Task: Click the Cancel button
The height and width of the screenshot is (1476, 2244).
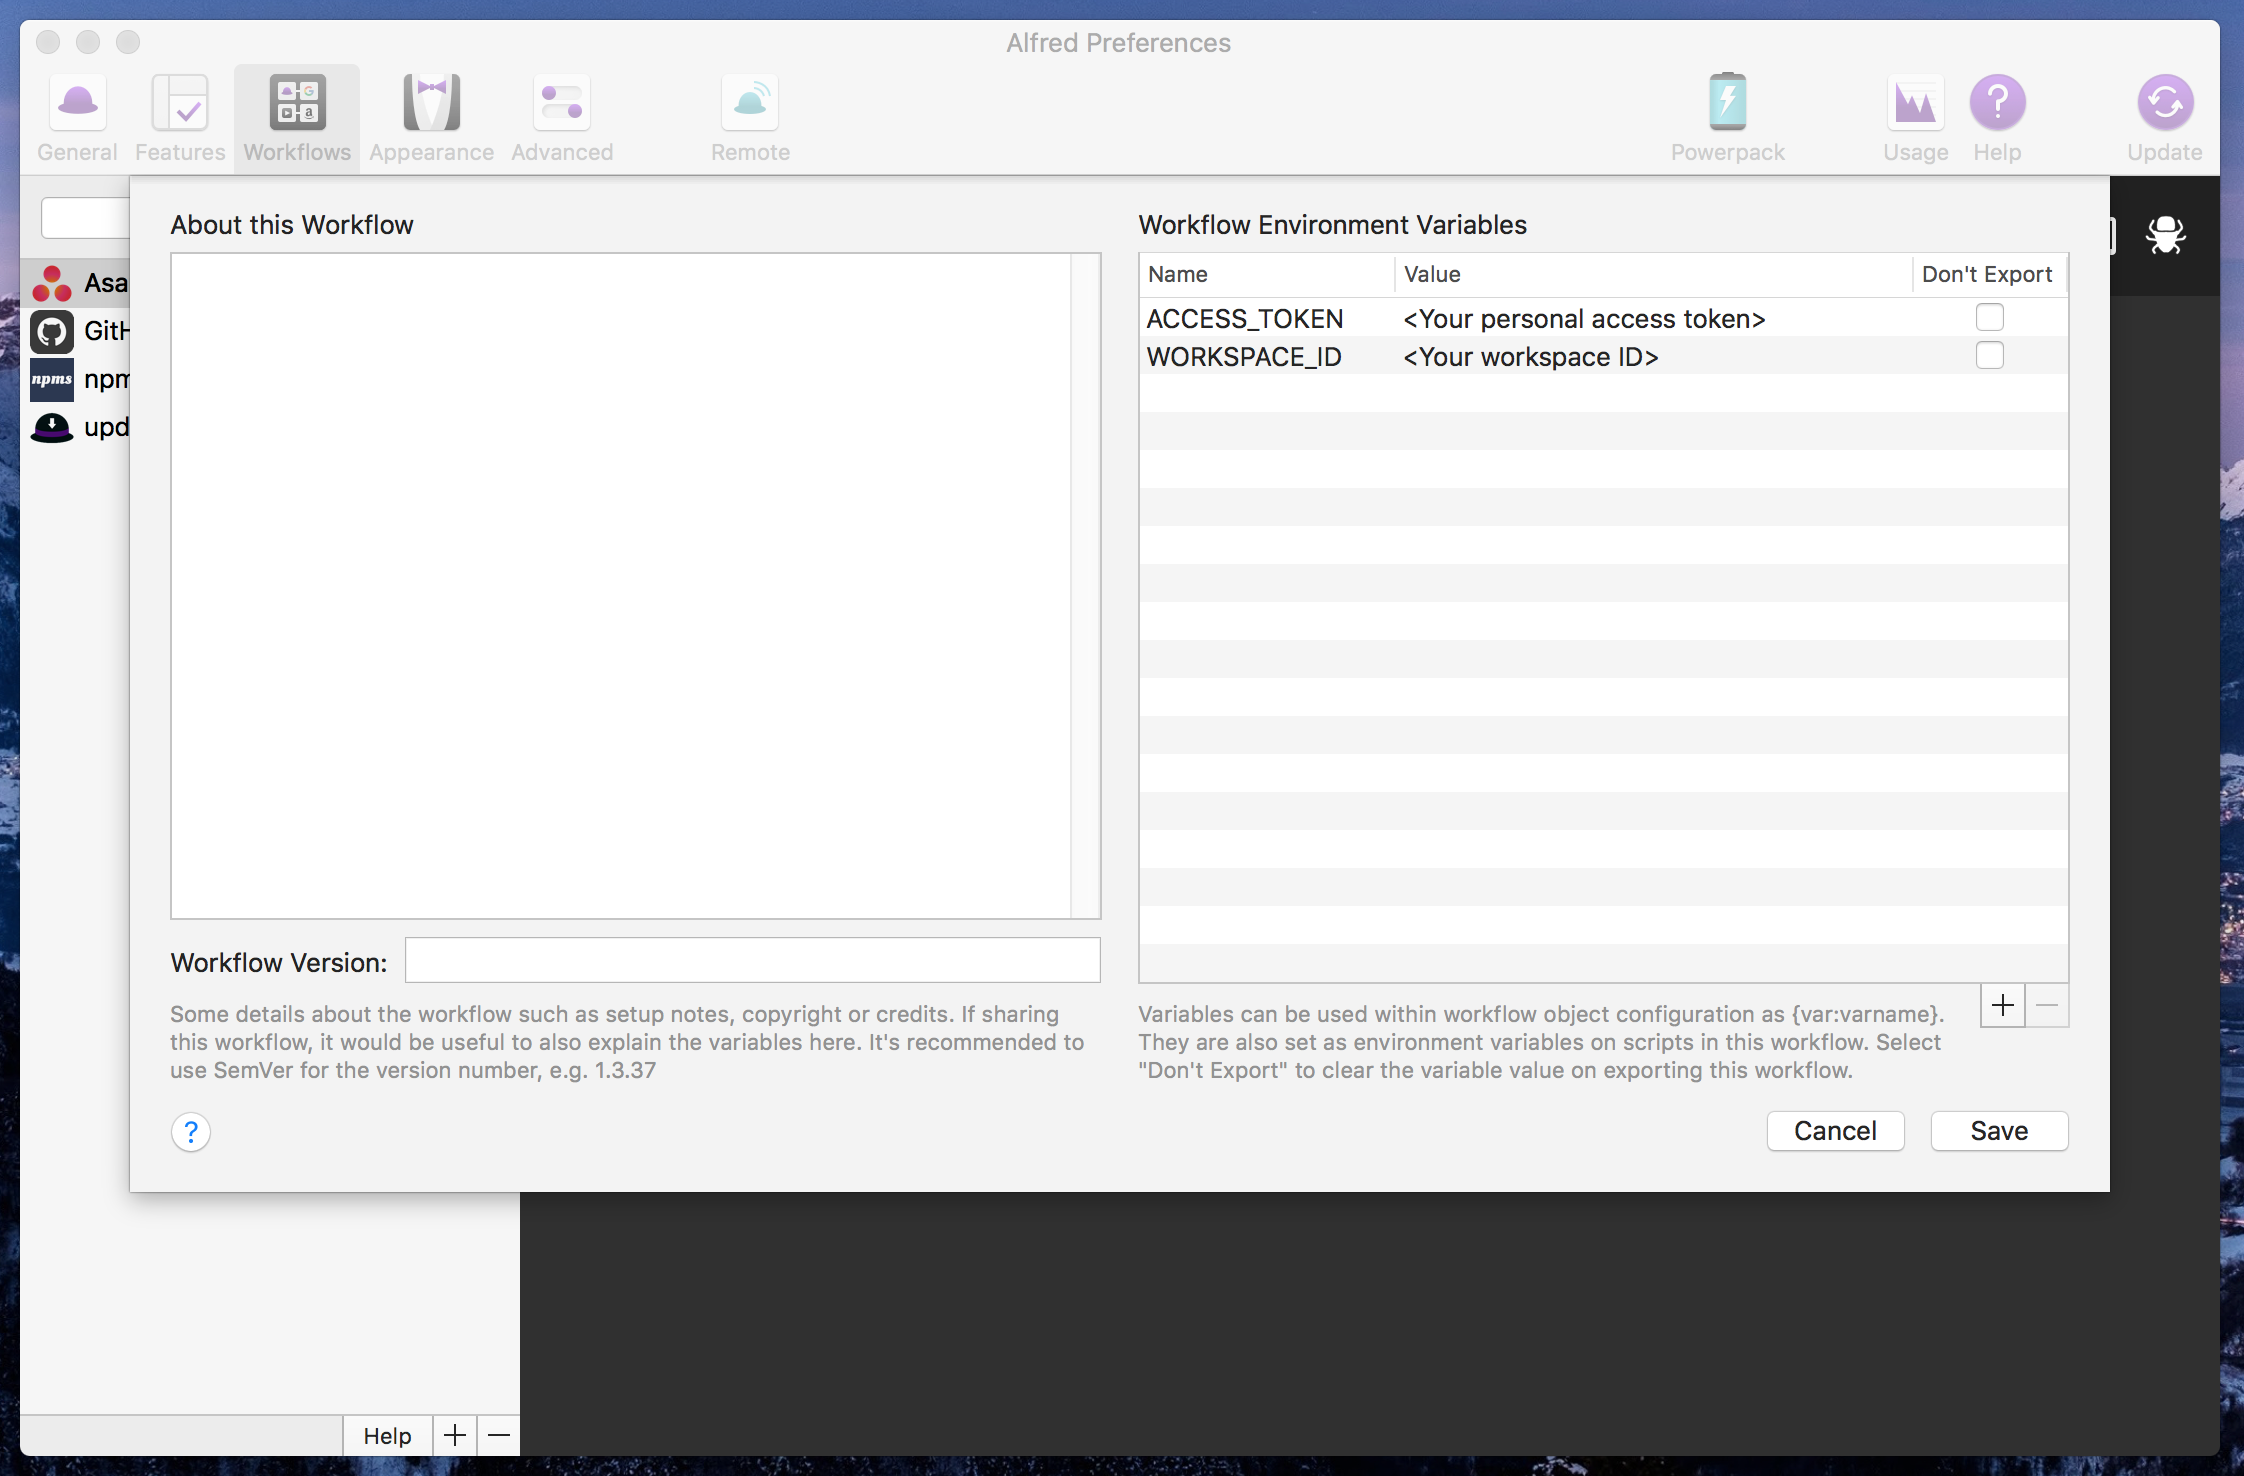Action: click(x=1834, y=1130)
